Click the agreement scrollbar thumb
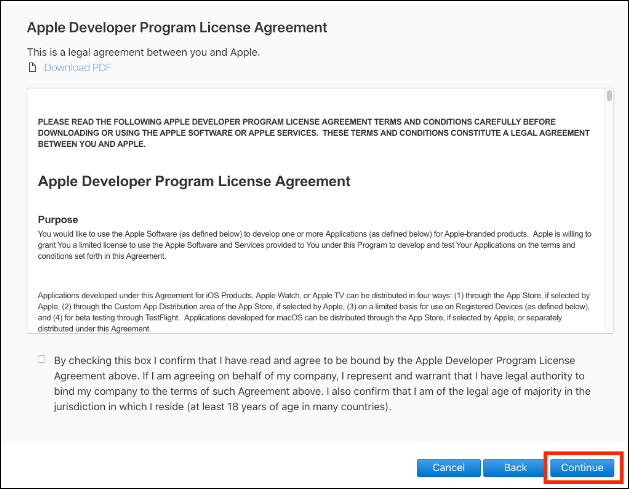The width and height of the screenshot is (629, 489). tap(609, 97)
